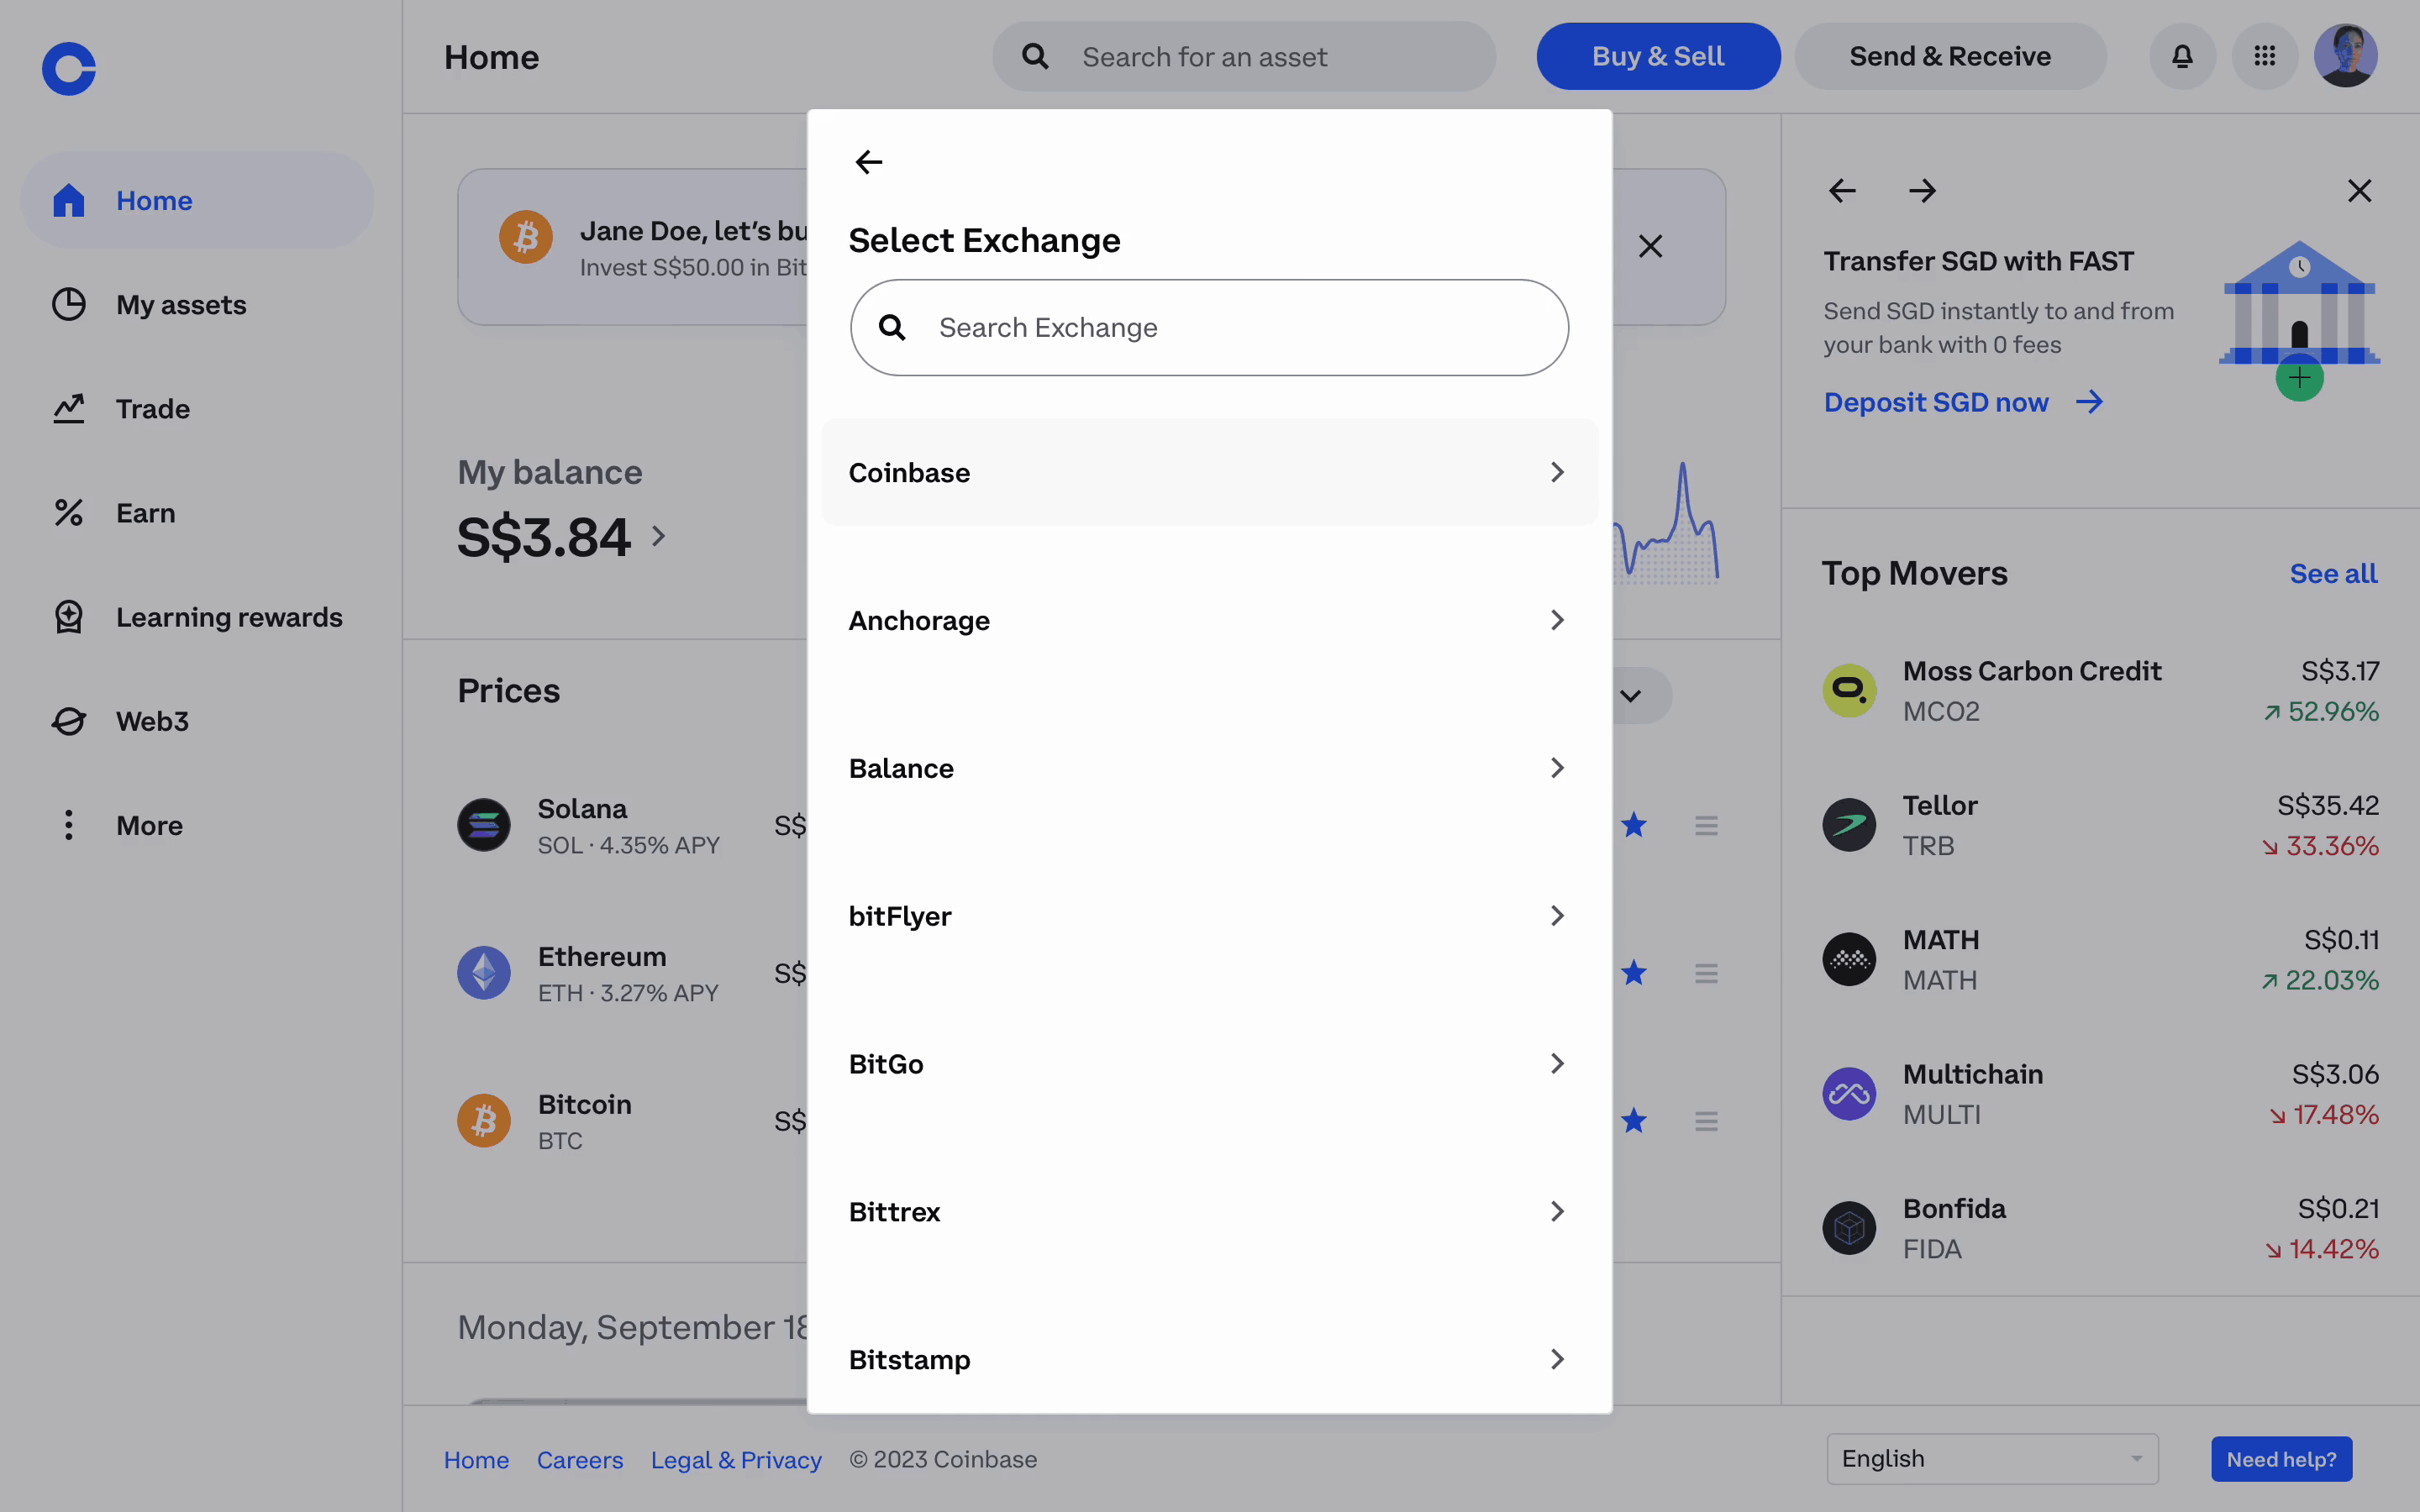Expand the bitFlyer exchange option
The width and height of the screenshot is (2420, 1512).
point(1208,916)
